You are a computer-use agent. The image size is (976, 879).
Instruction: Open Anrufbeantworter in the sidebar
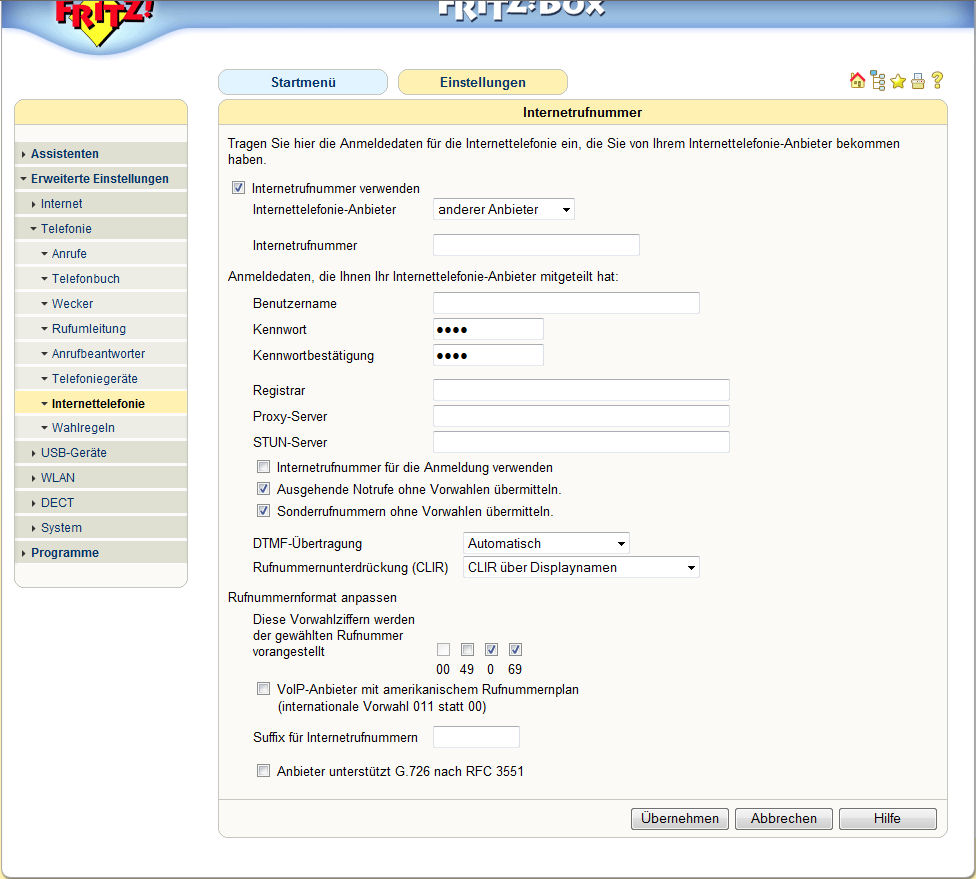[x=101, y=353]
